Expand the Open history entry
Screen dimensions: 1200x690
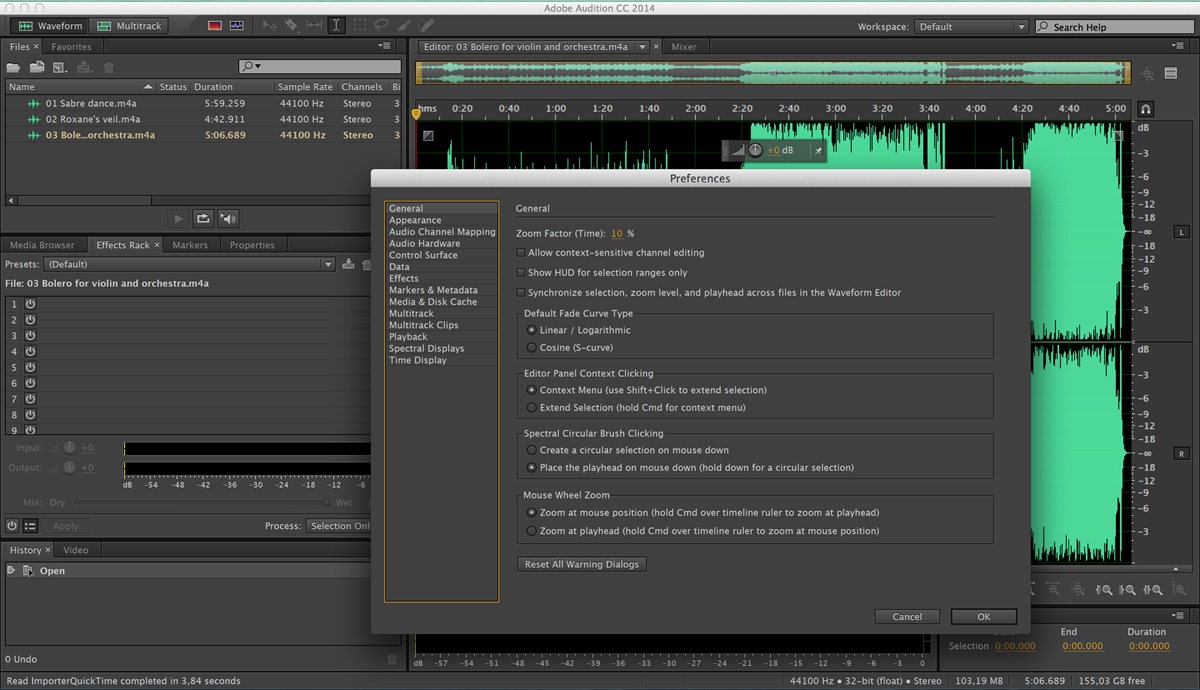(11, 570)
